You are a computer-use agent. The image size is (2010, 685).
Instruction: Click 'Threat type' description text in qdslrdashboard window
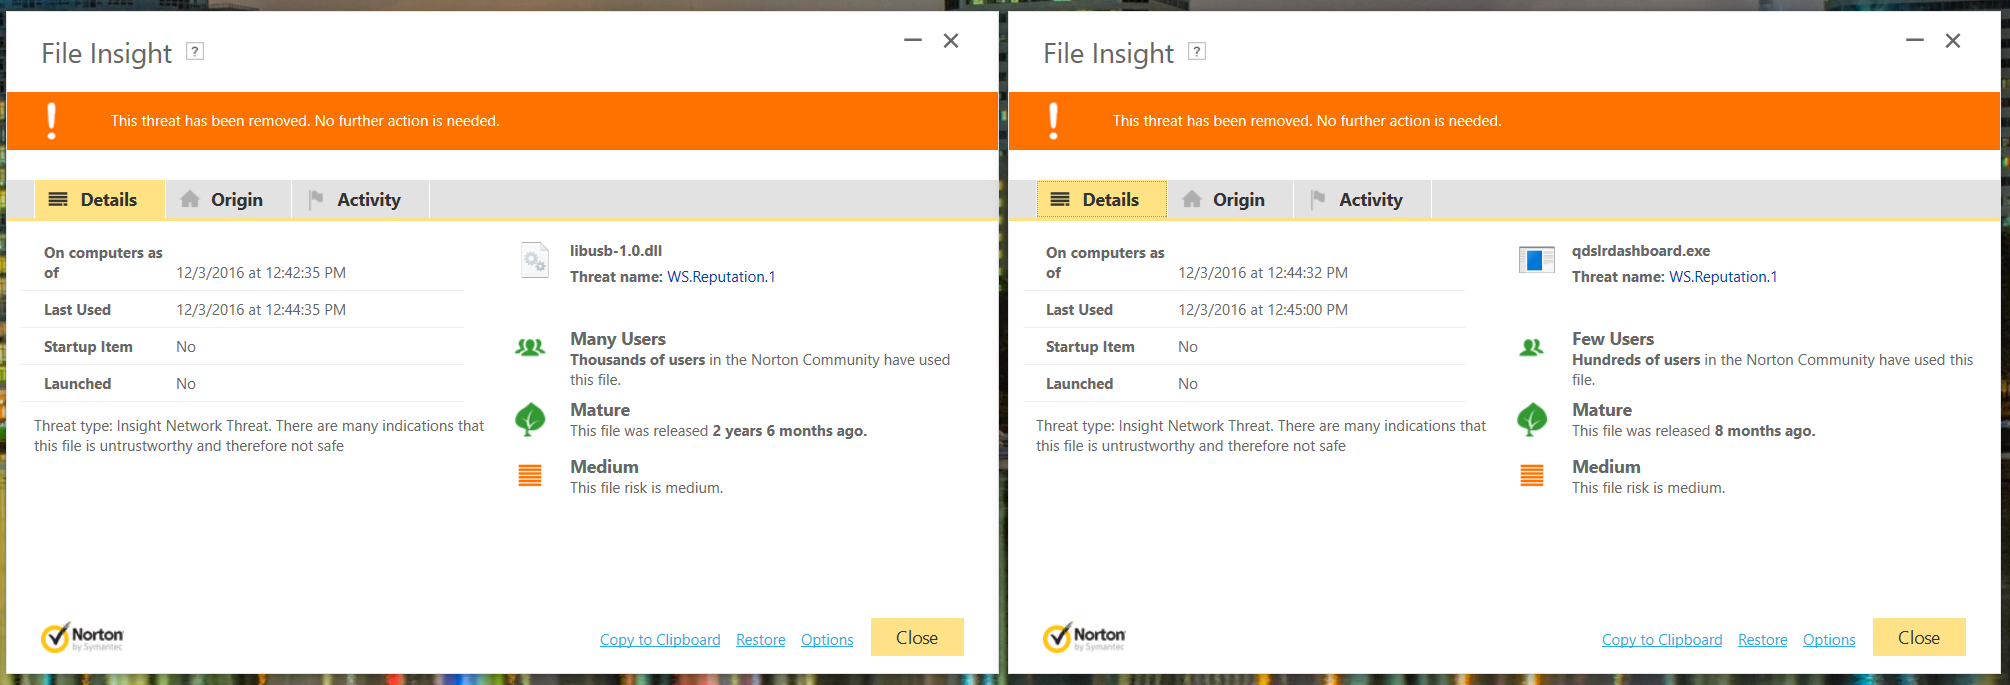(1261, 436)
